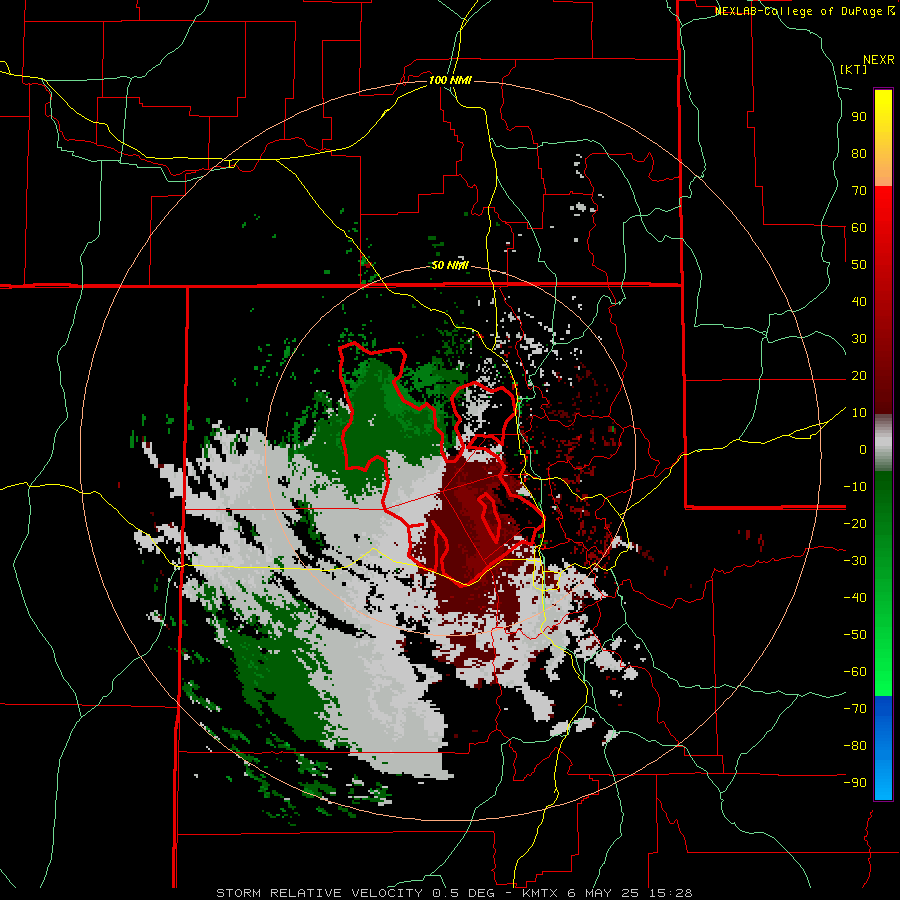This screenshot has width=900, height=900.
Task: Click the STORM RELATIVE VELOCITY caption text
Action: pyautogui.click(x=319, y=893)
